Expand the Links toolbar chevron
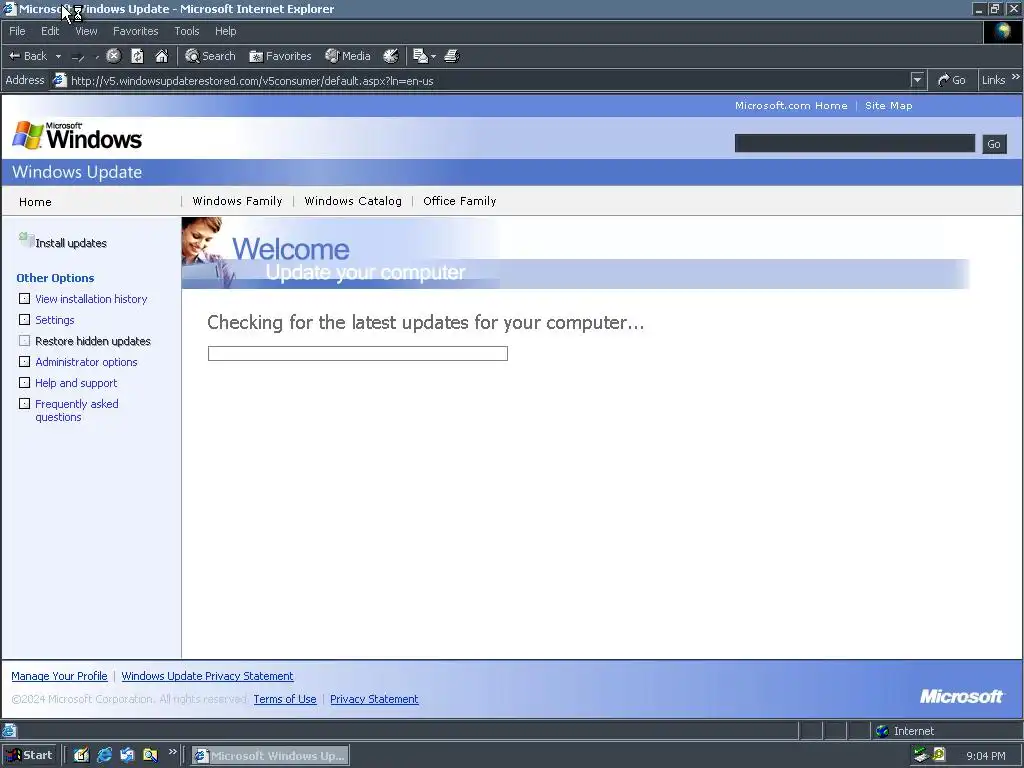The width and height of the screenshot is (1024, 768). tap(1016, 77)
